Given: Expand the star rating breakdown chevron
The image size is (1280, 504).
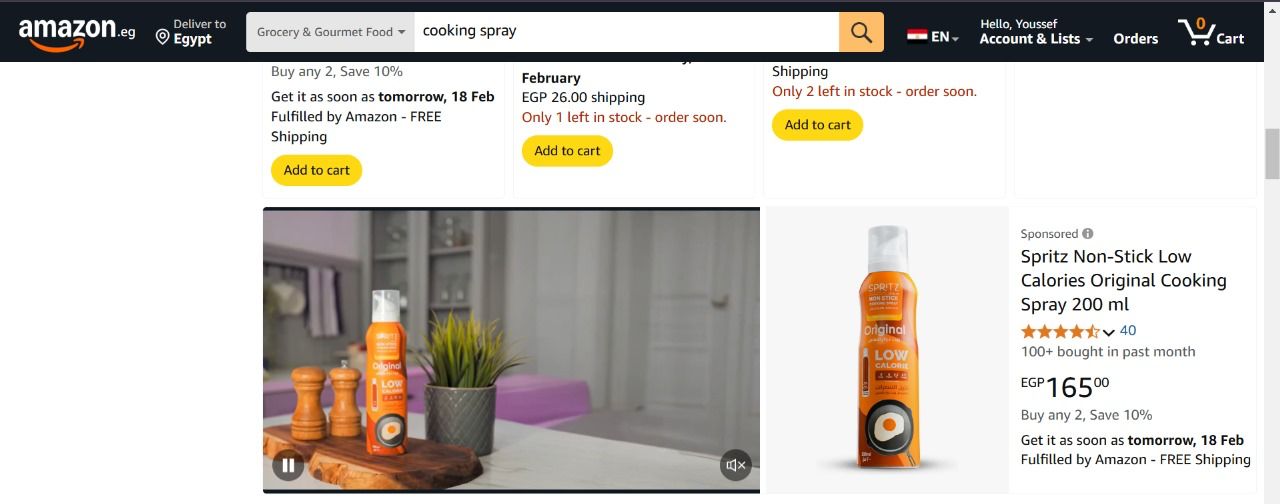Looking at the screenshot, I should 1108,332.
